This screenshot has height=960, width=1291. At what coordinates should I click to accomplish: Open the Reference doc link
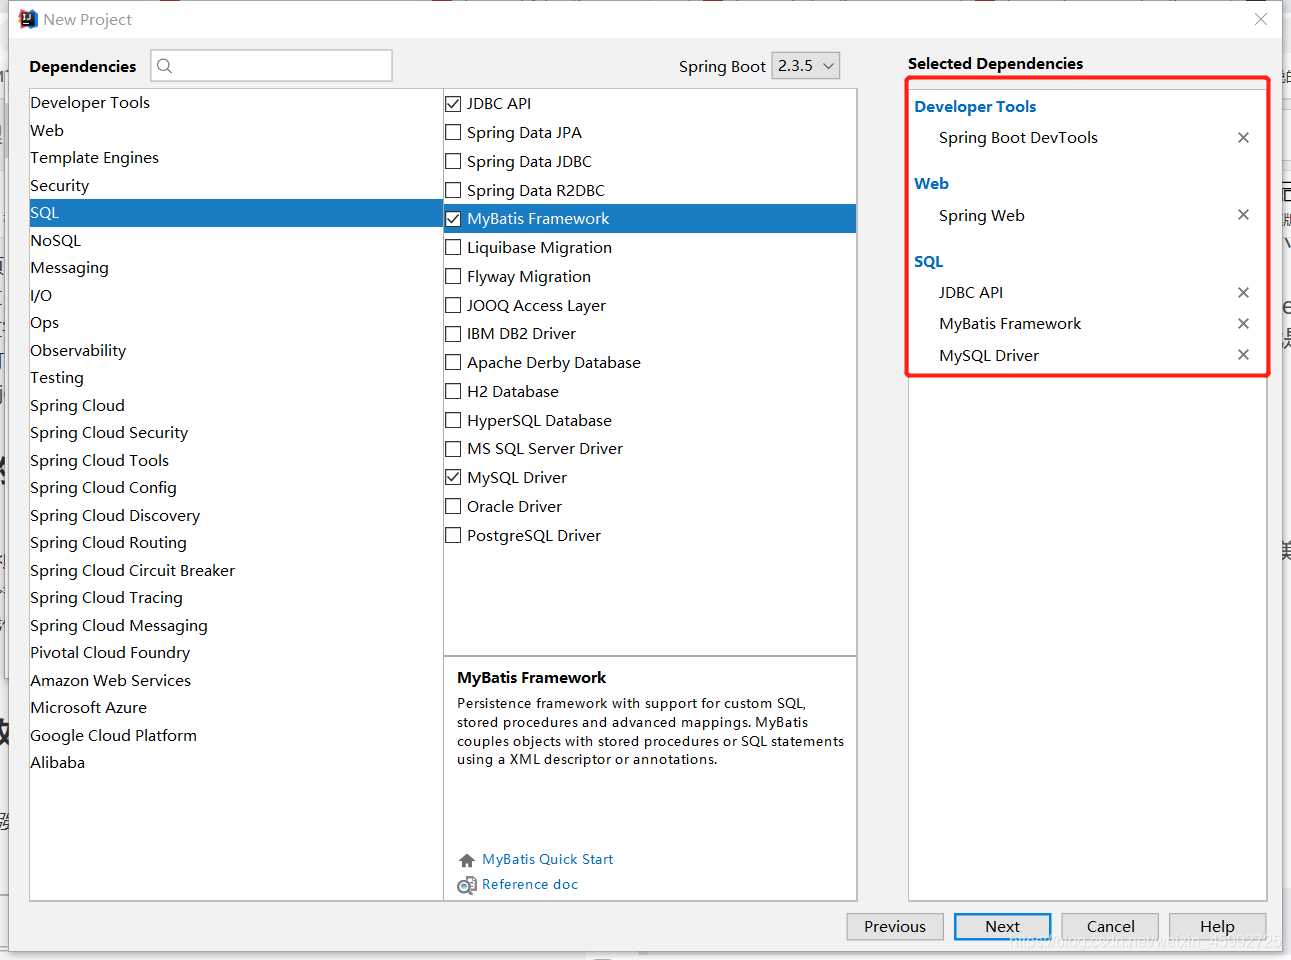coord(530,885)
